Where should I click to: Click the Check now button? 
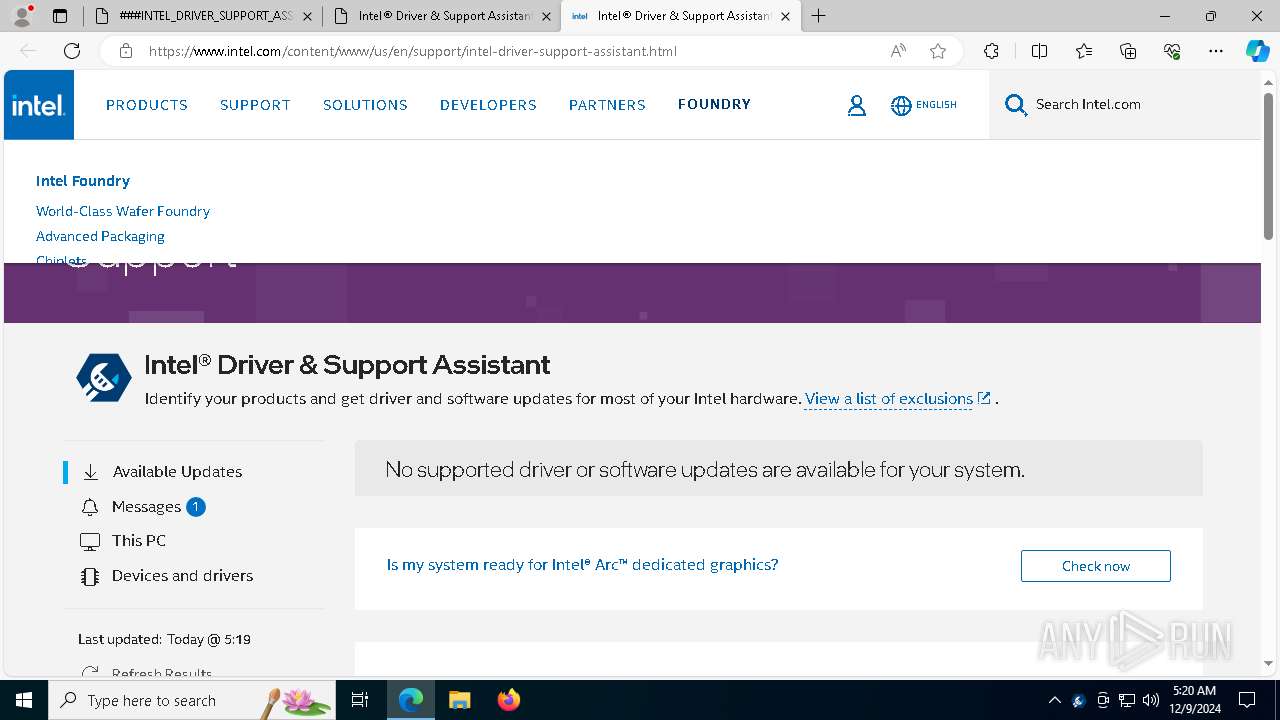tap(1095, 566)
